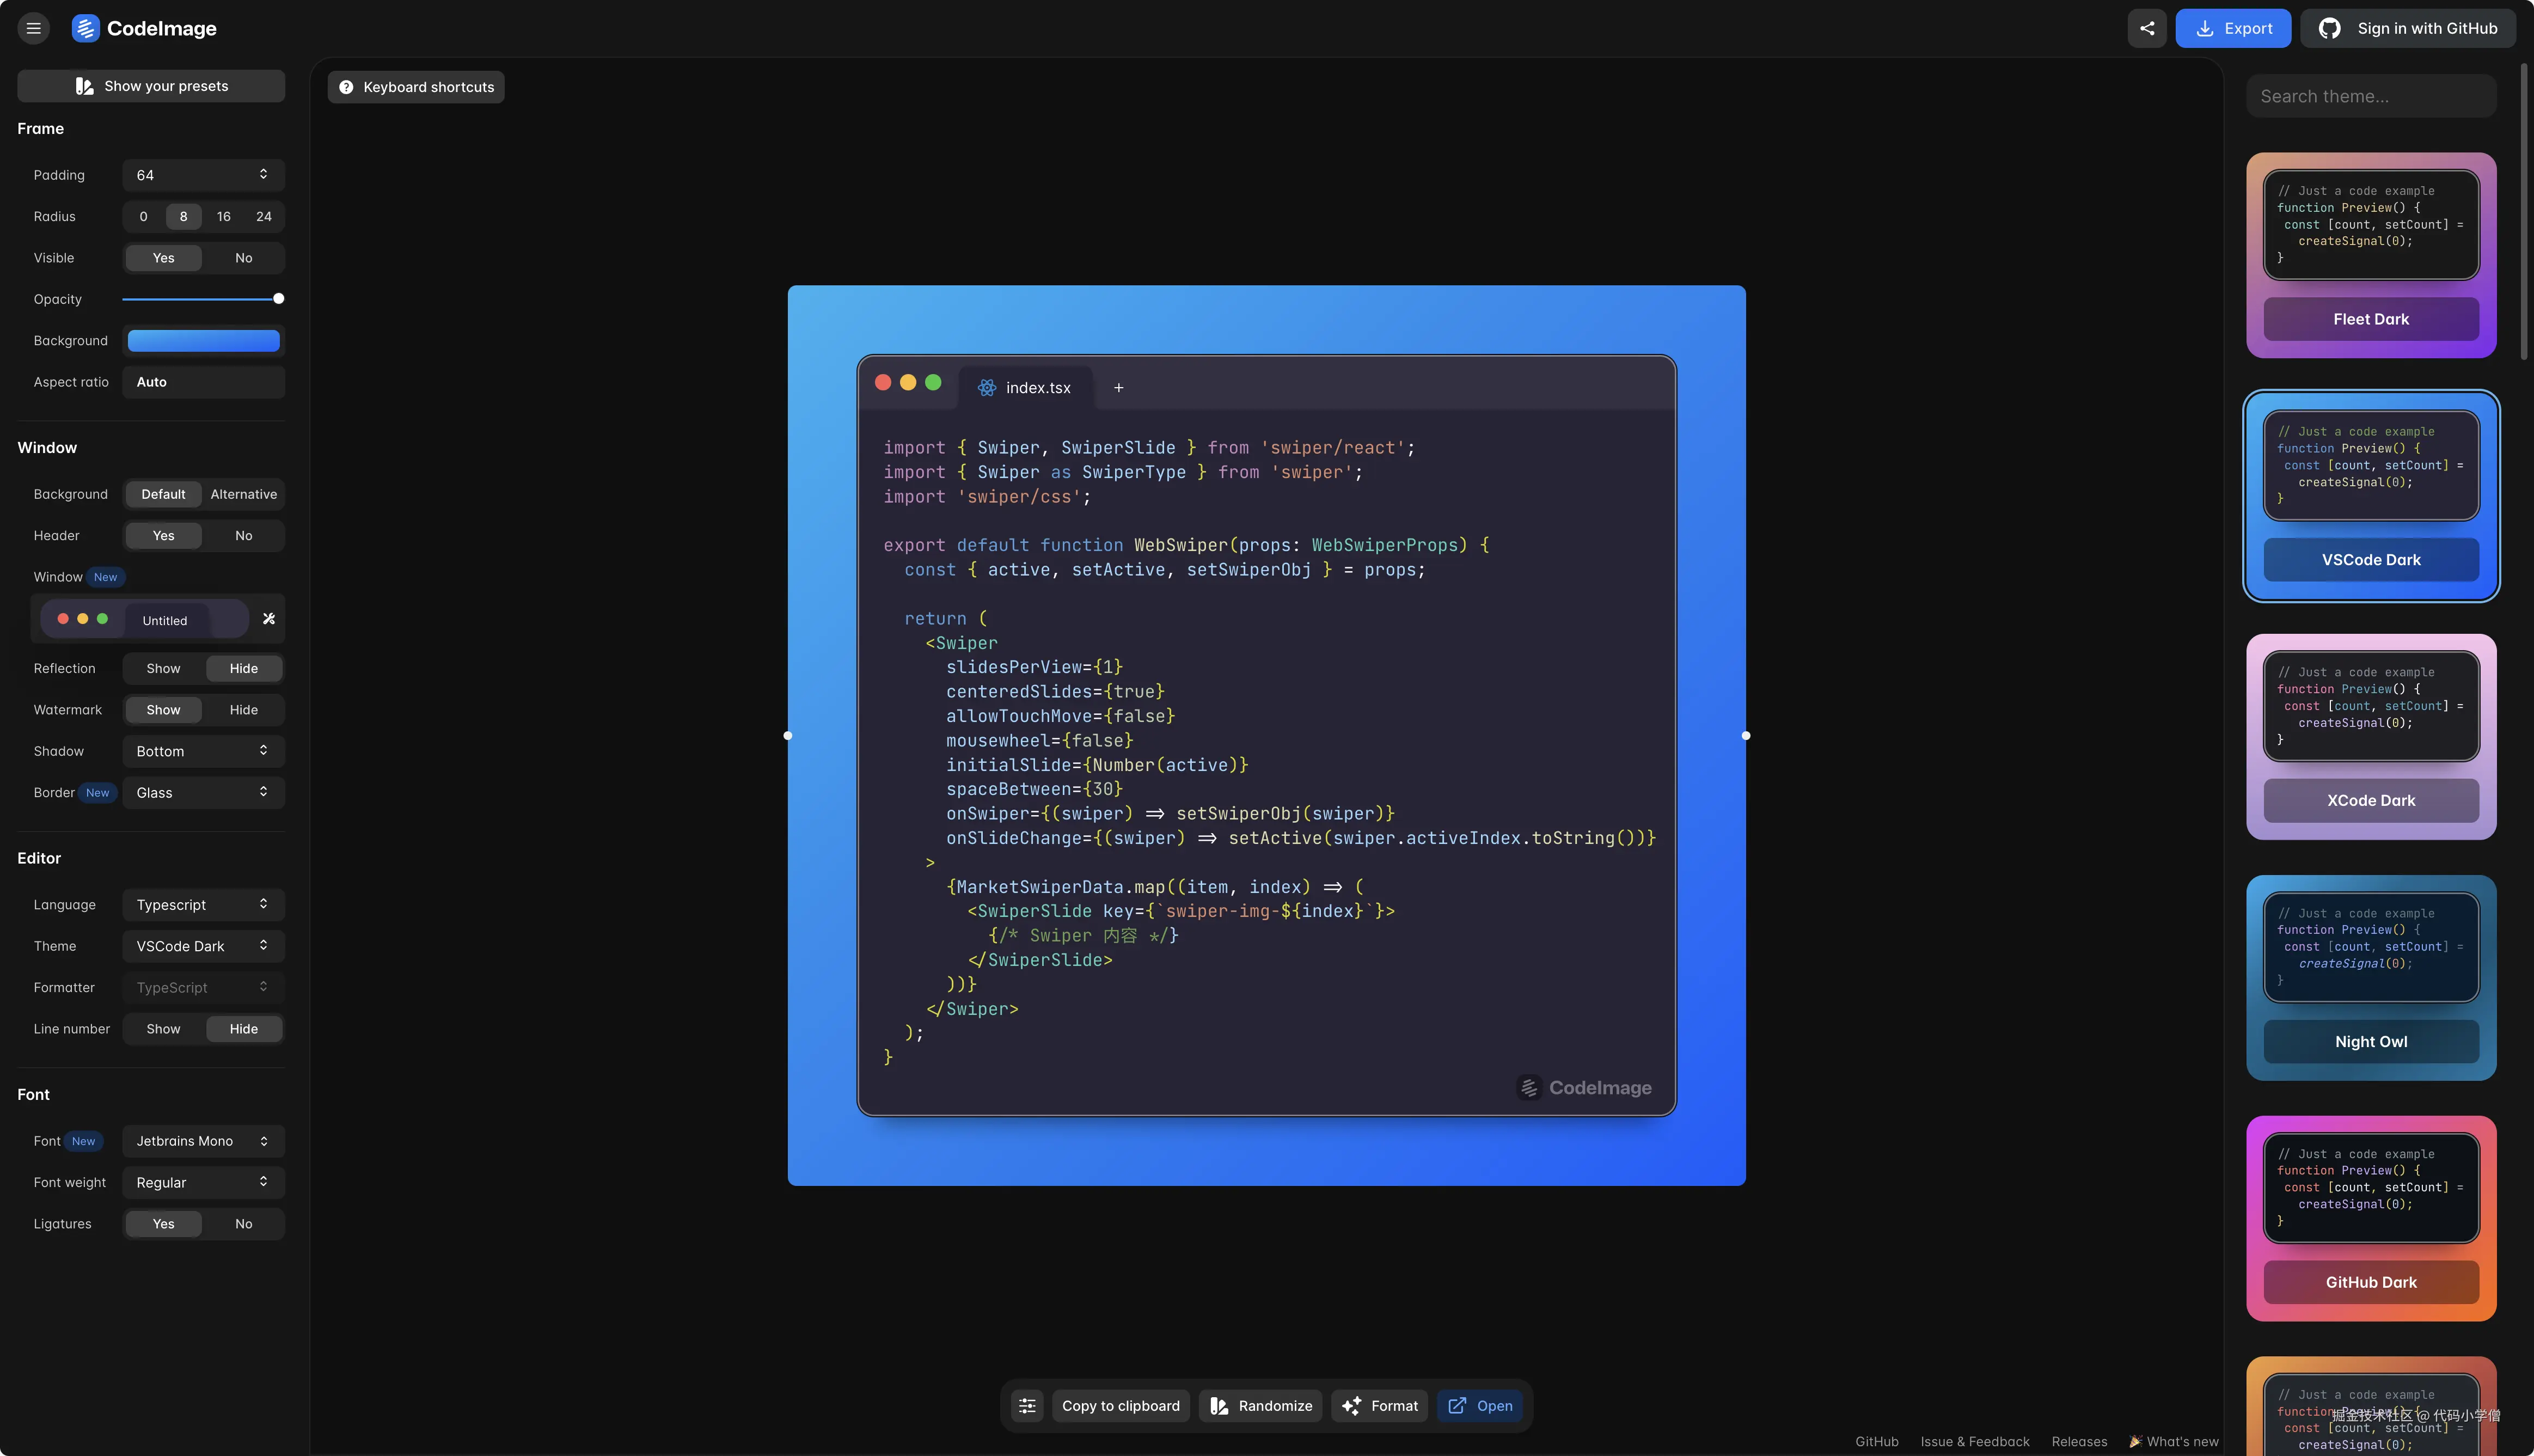Screen dimensions: 2534x1456
Task: Open the editor settings sliders icon
Action: coord(1027,1405)
